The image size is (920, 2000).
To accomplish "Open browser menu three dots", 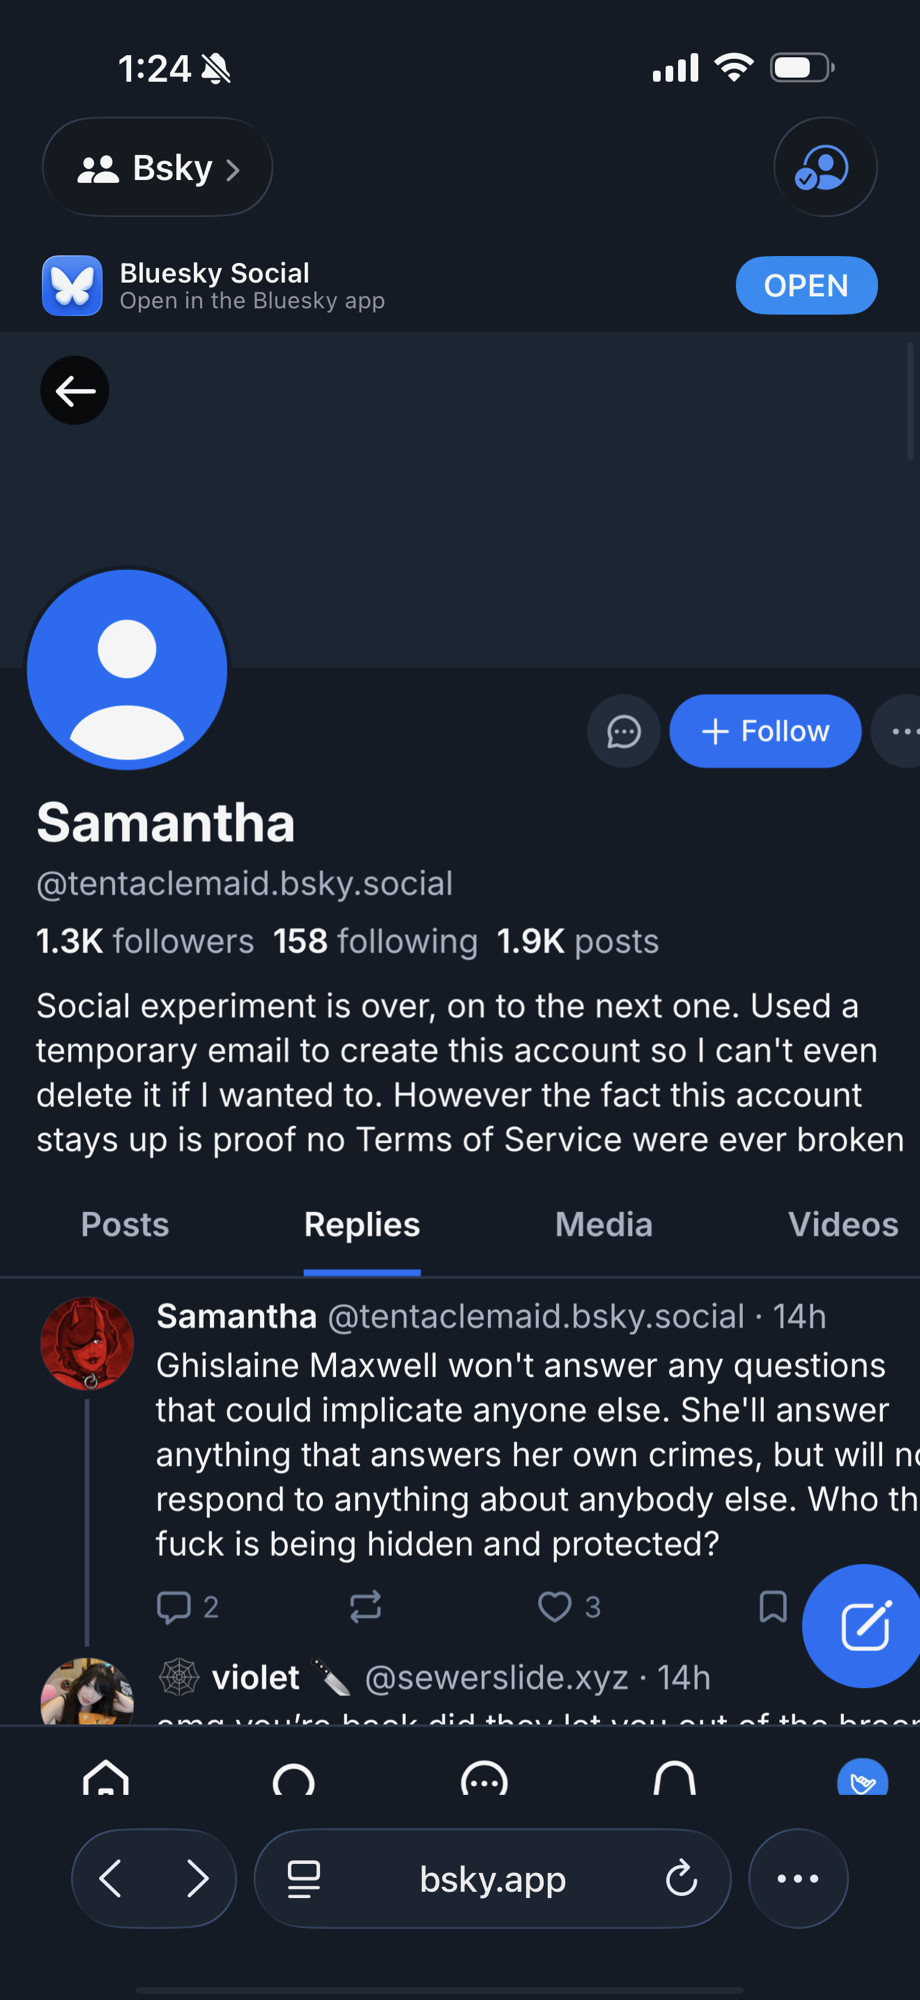I will coord(798,1879).
